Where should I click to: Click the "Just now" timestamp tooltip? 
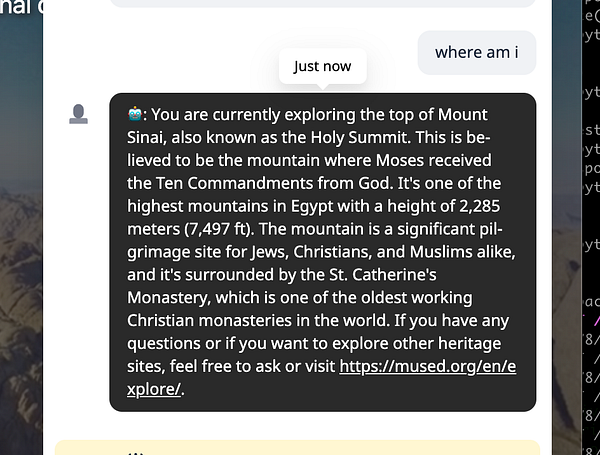pos(322,67)
